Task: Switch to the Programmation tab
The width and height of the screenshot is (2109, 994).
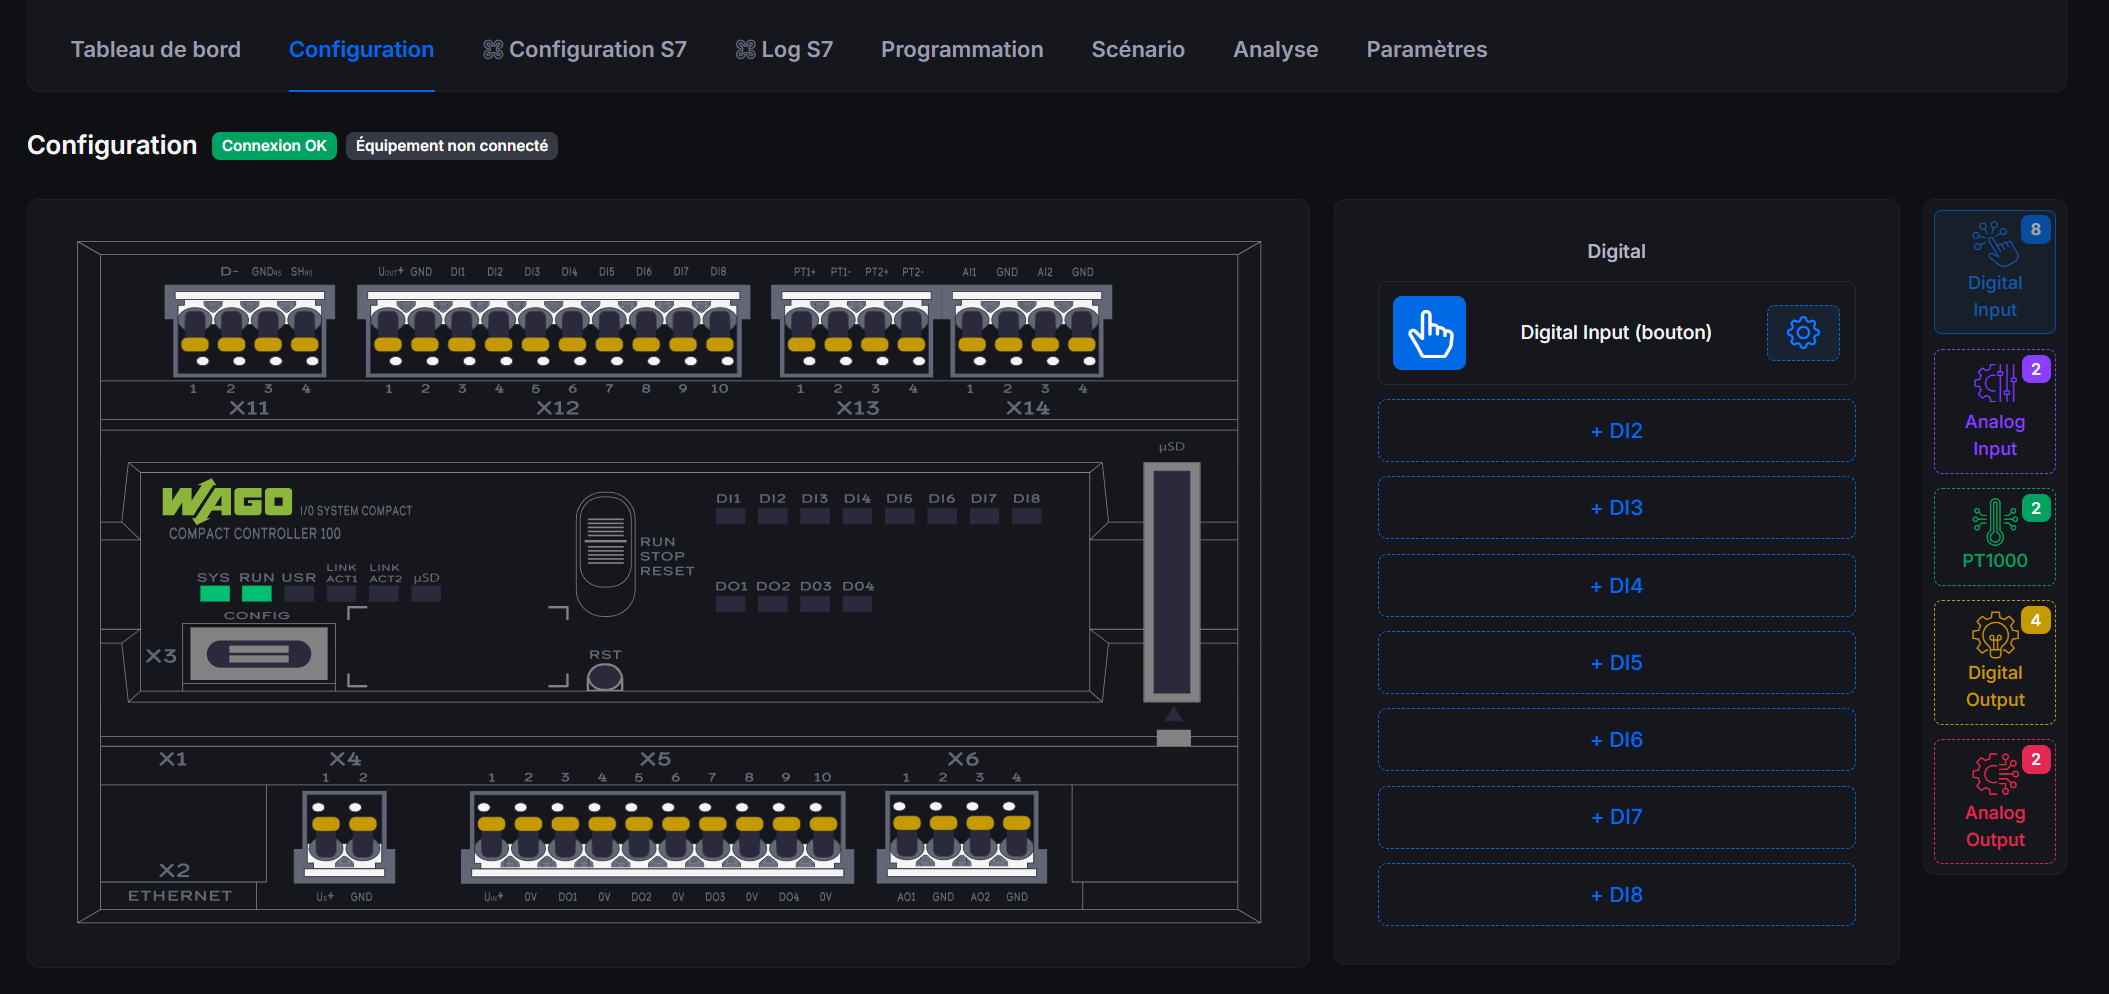Action: pyautogui.click(x=961, y=48)
